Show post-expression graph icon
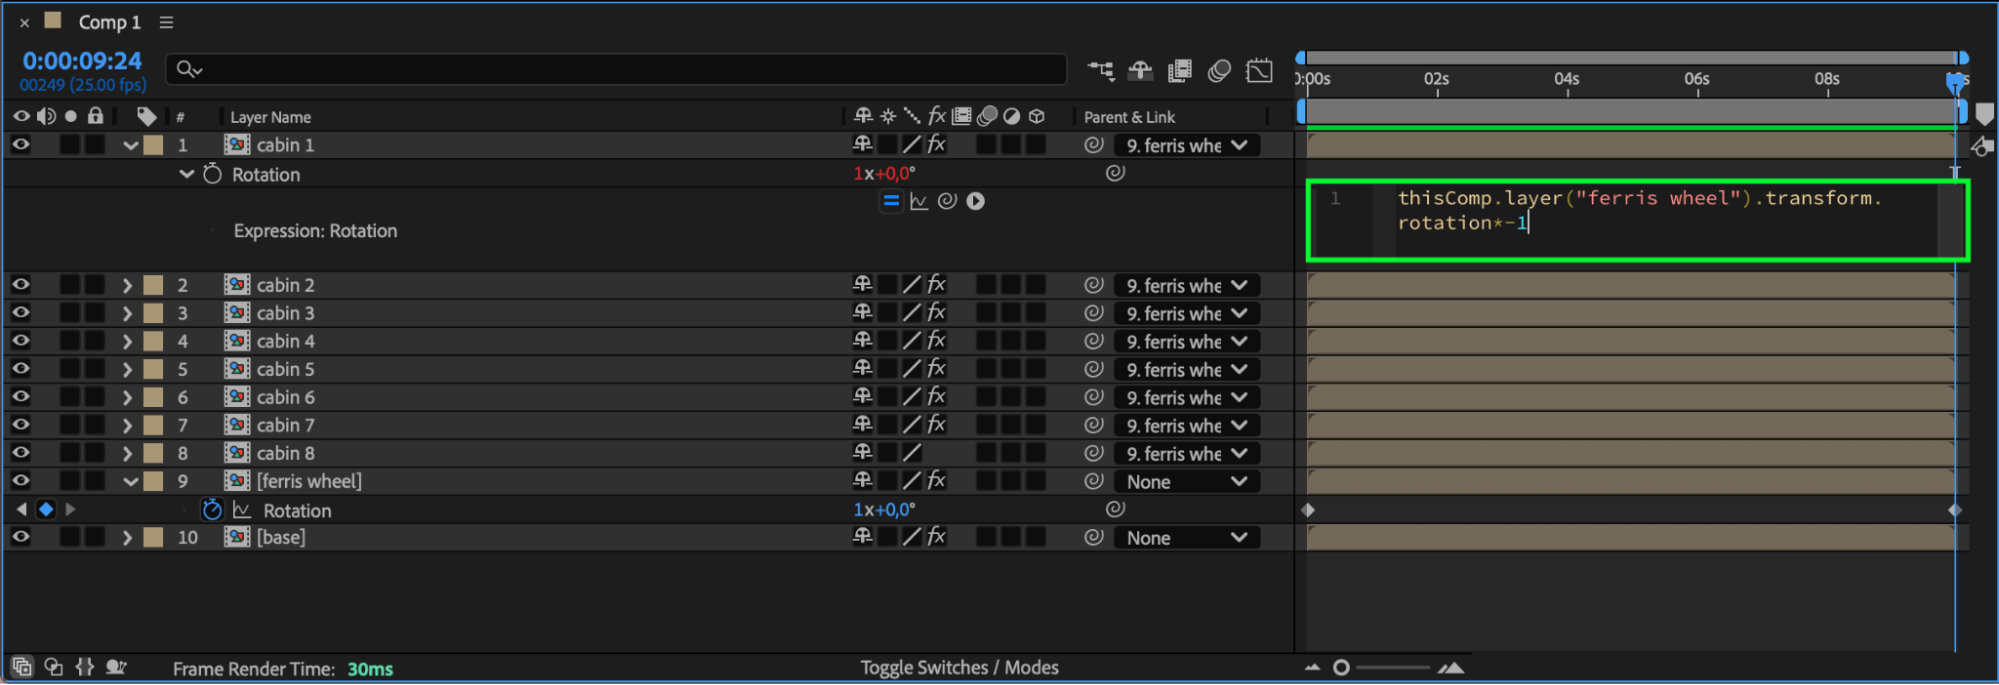 point(919,201)
